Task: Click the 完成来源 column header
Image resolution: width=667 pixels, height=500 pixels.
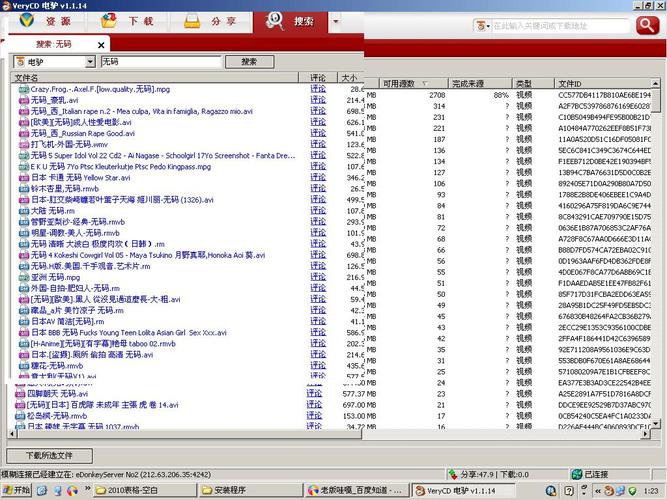Action: point(480,83)
